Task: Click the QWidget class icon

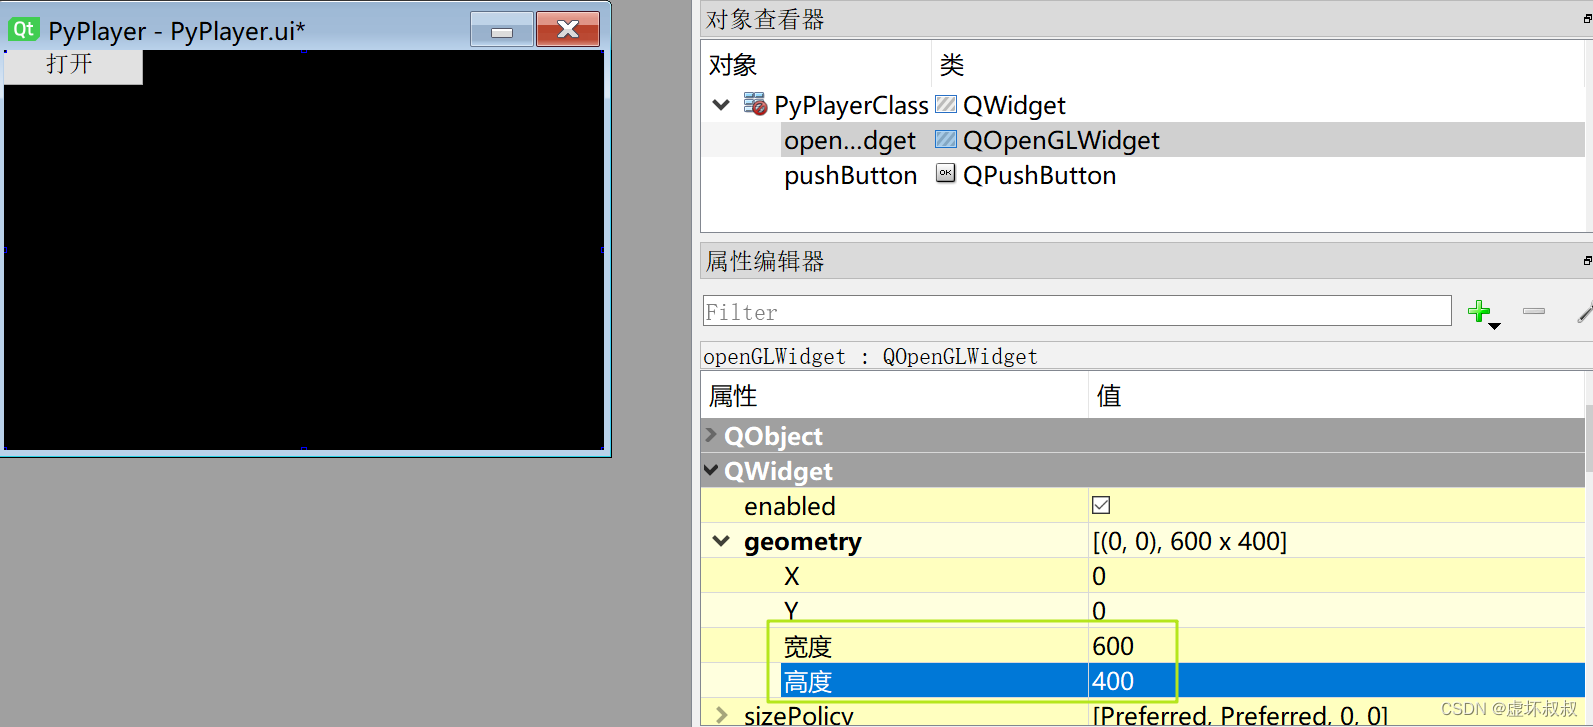Action: pyautogui.click(x=946, y=104)
